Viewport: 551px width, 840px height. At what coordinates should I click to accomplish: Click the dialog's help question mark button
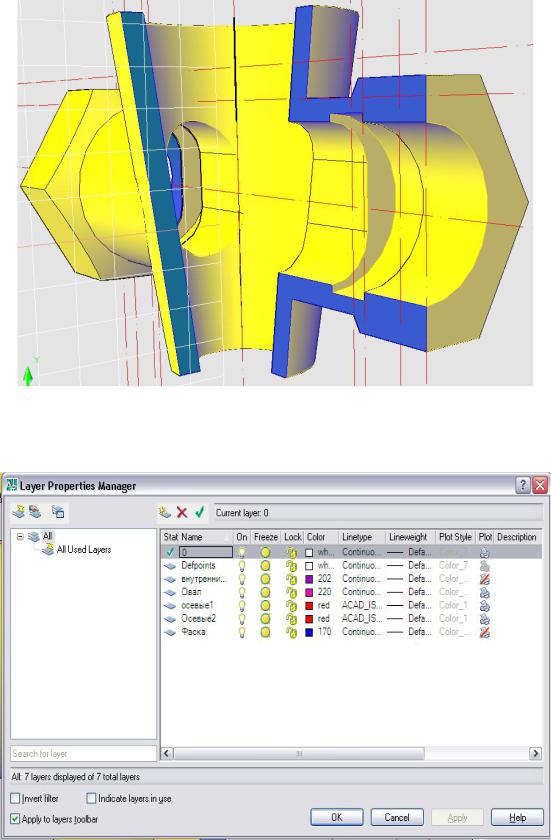(523, 485)
